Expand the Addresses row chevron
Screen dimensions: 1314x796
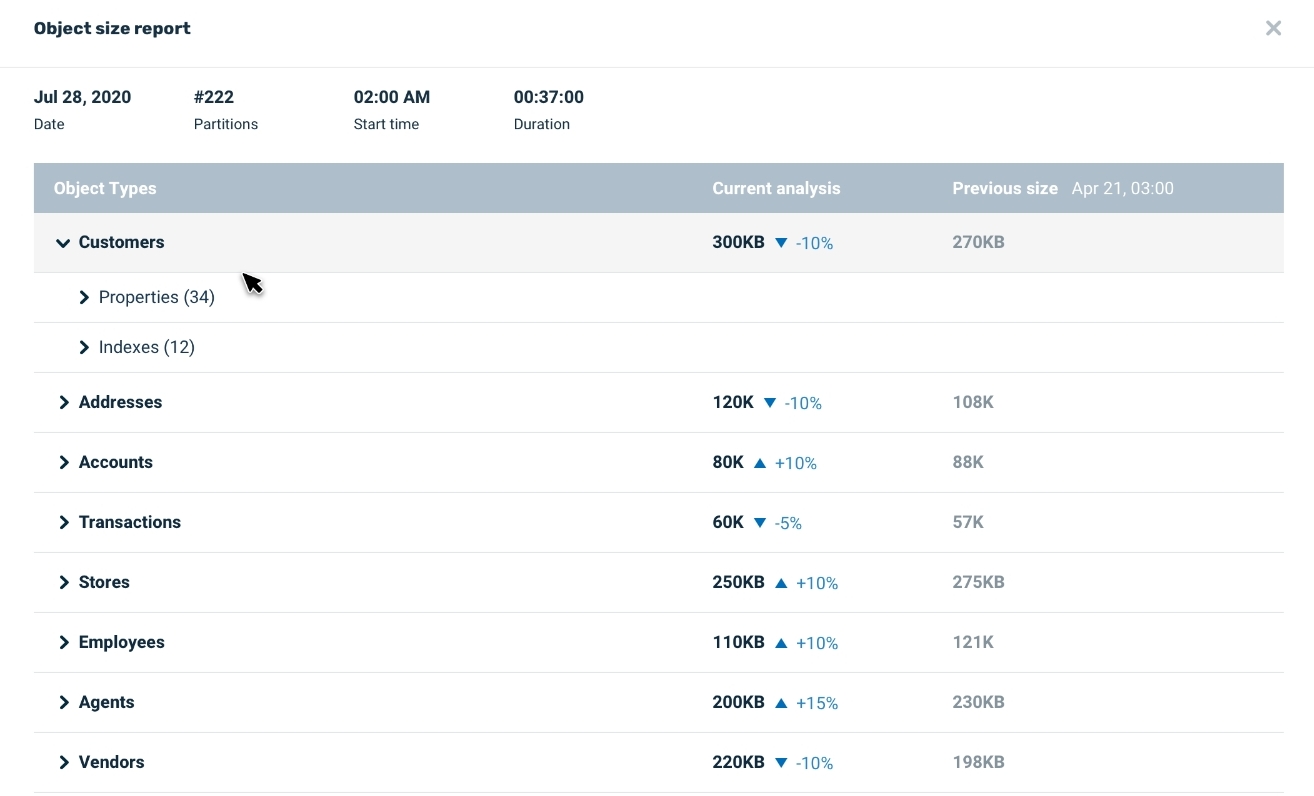click(64, 403)
